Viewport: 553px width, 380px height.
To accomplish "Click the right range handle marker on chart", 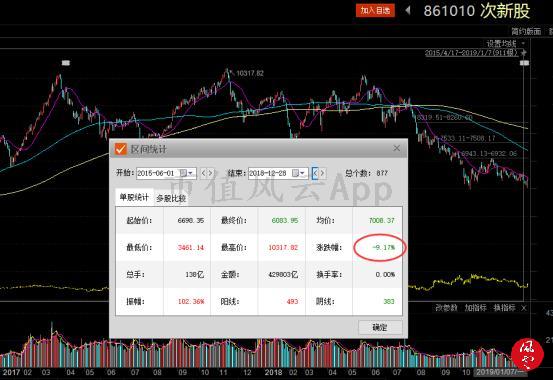I will tap(524, 63).
